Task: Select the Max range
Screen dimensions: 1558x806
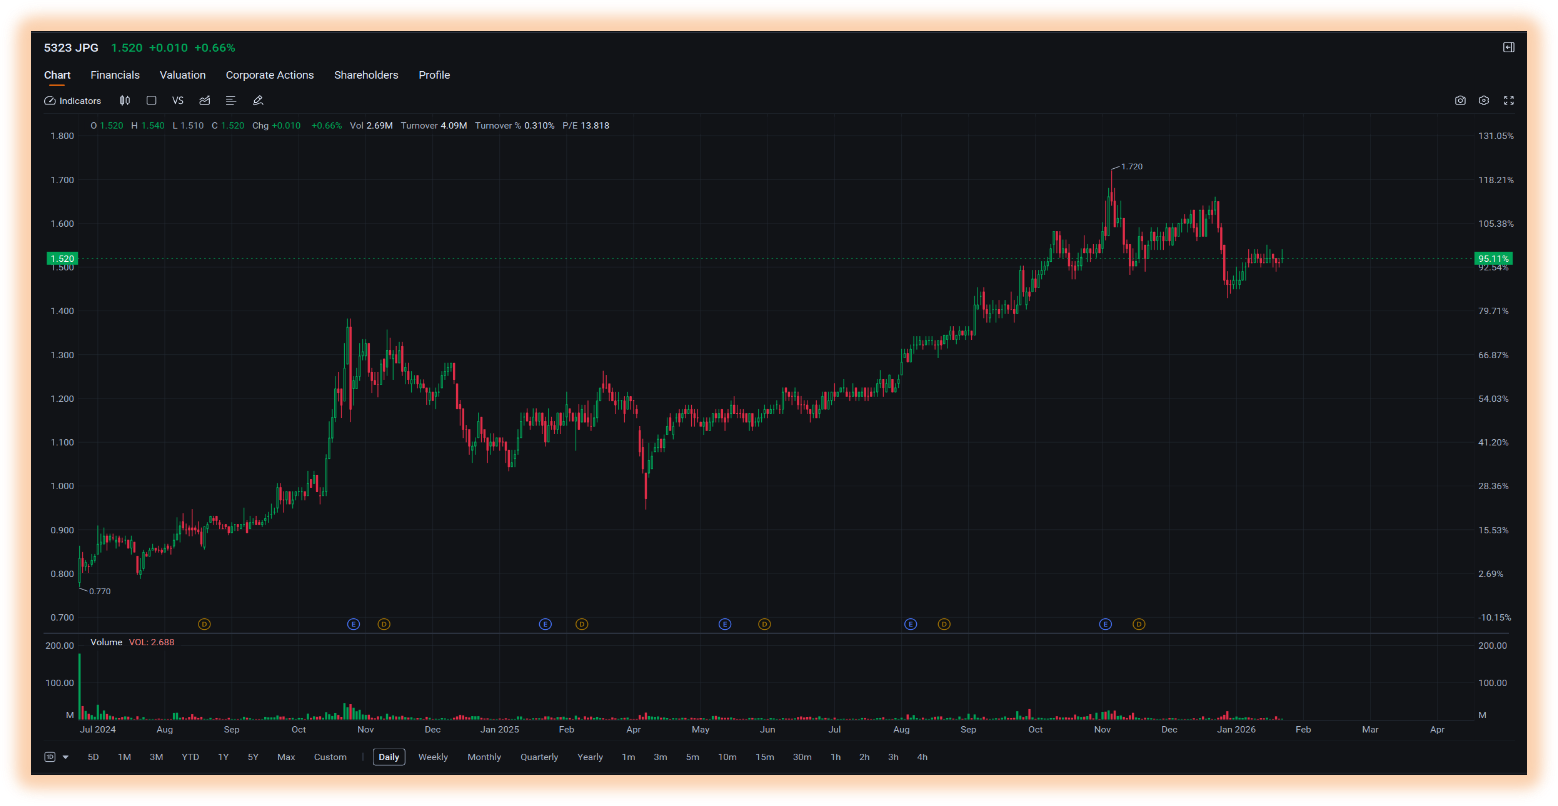Action: click(286, 757)
